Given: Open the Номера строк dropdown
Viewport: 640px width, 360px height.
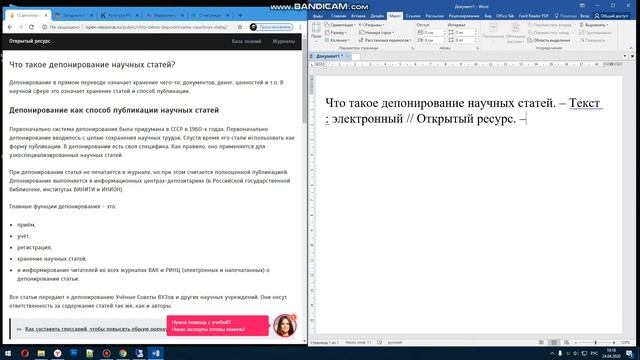Looking at the screenshot, I should tap(376, 33).
